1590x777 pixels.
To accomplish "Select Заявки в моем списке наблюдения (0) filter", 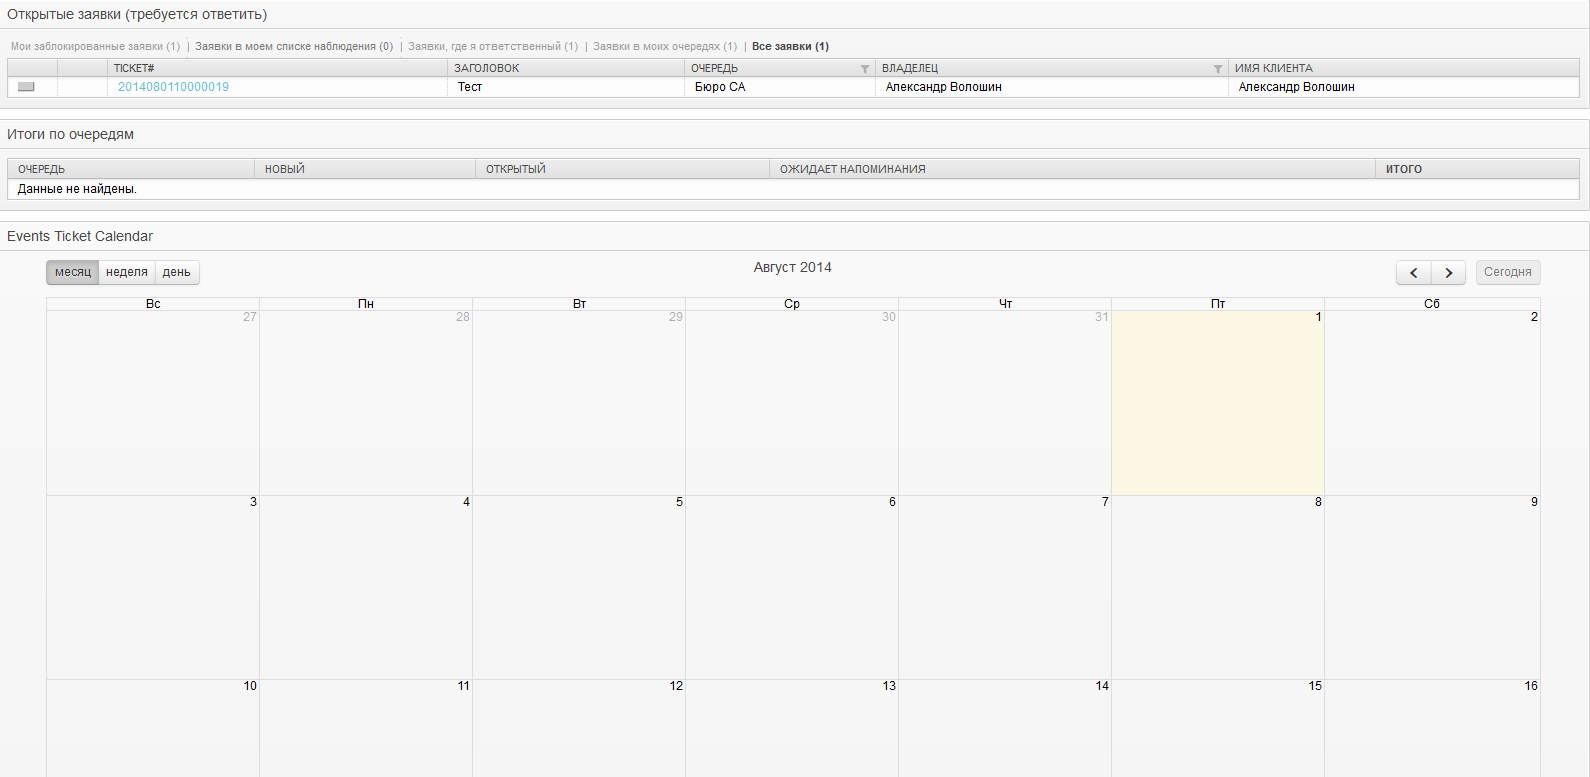I will 294,46.
